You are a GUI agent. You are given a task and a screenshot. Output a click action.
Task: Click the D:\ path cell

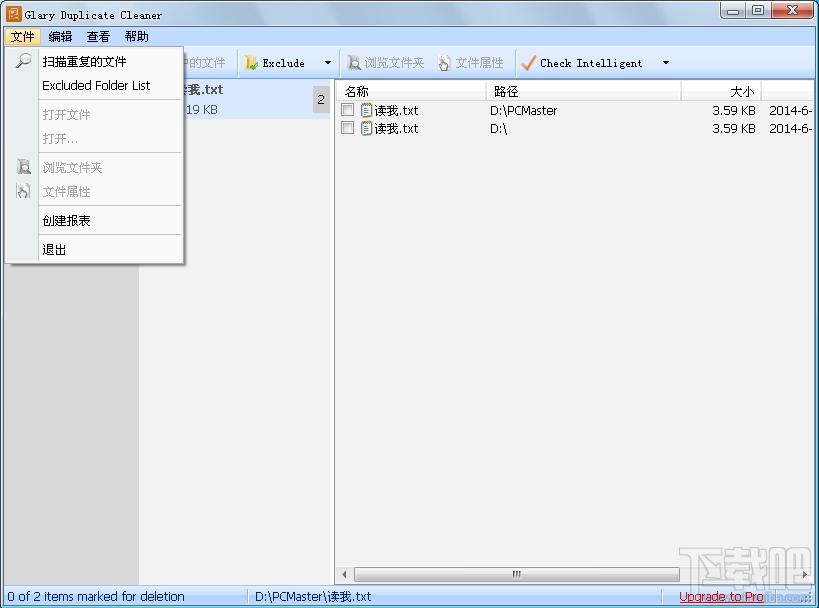(x=498, y=128)
